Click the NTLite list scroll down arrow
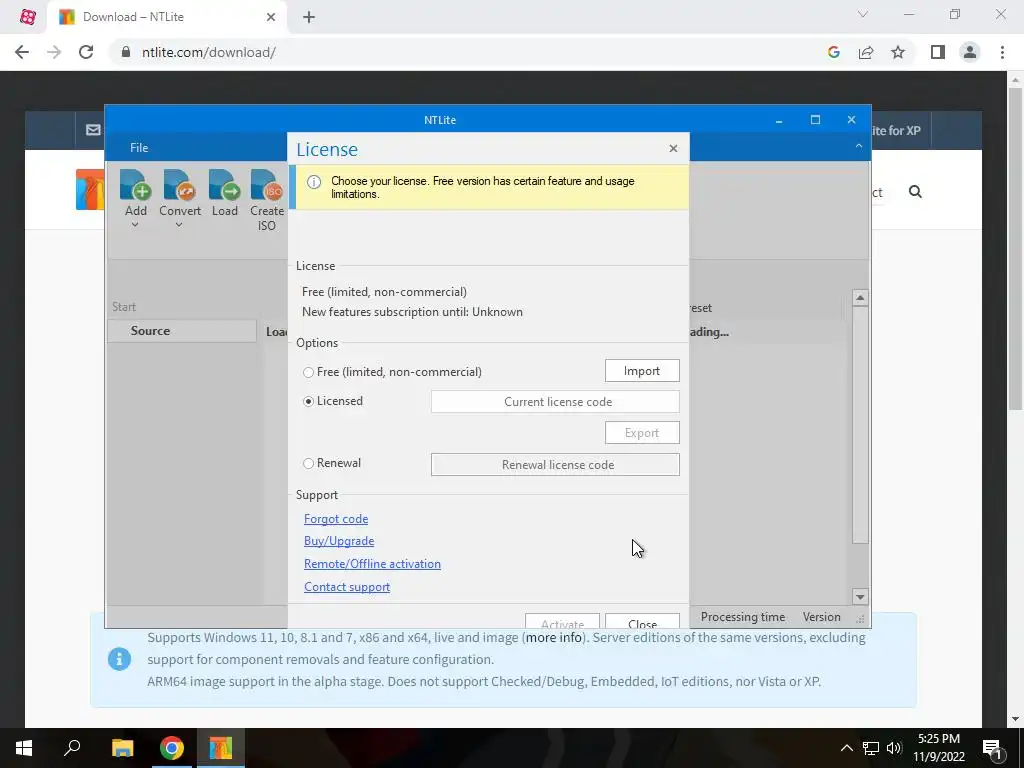 coord(860,596)
